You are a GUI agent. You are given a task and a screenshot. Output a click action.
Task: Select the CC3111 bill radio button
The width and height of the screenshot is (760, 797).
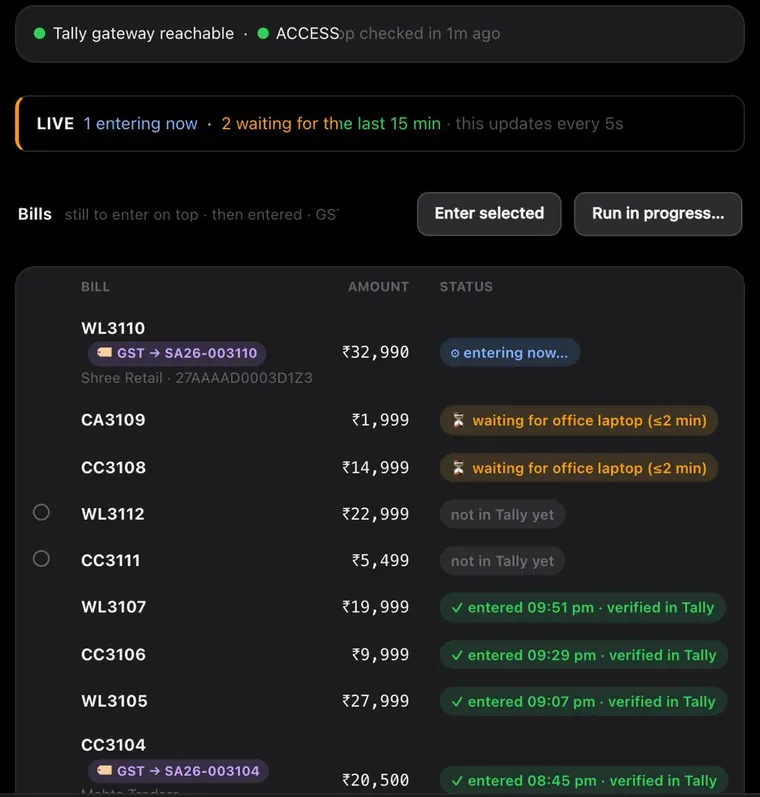pyautogui.click(x=41, y=559)
